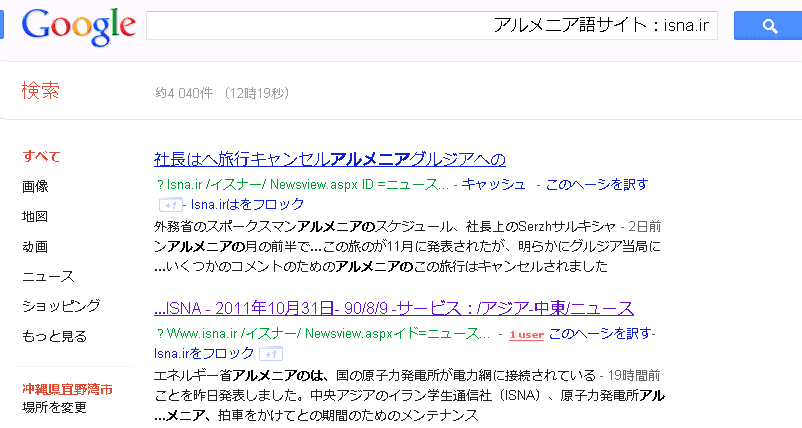Focus the search input containing isna.ir
This screenshot has width=802, height=428.
point(432,26)
